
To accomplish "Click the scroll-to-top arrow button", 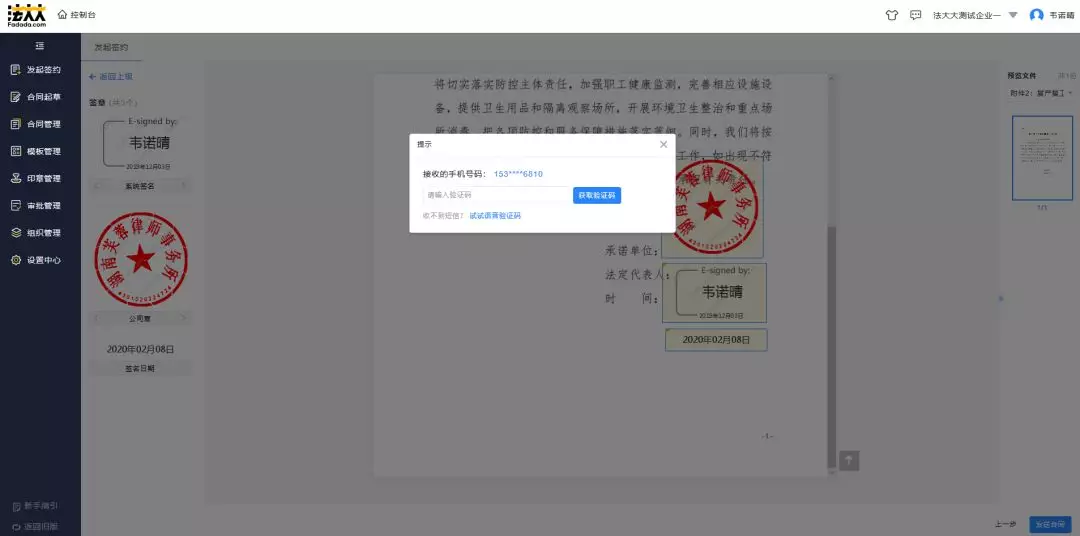I will click(x=848, y=459).
